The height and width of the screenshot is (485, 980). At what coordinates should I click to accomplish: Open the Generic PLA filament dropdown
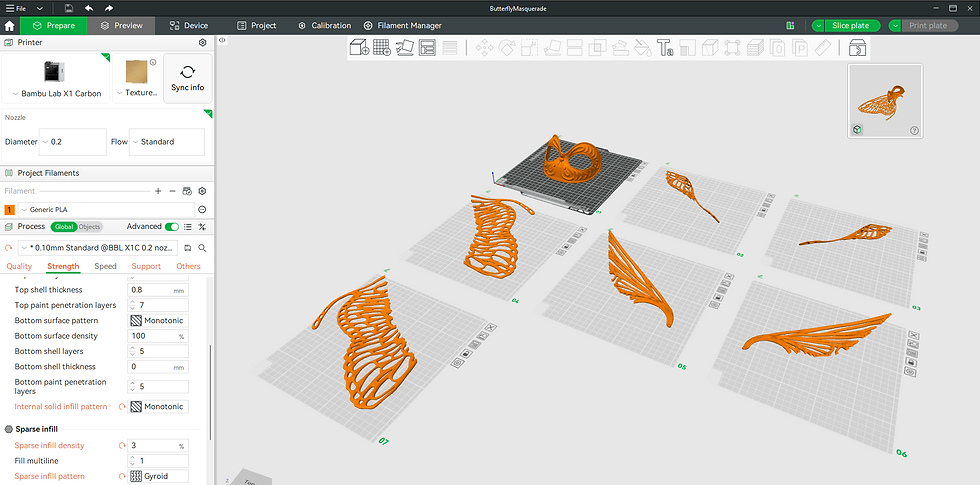point(106,210)
